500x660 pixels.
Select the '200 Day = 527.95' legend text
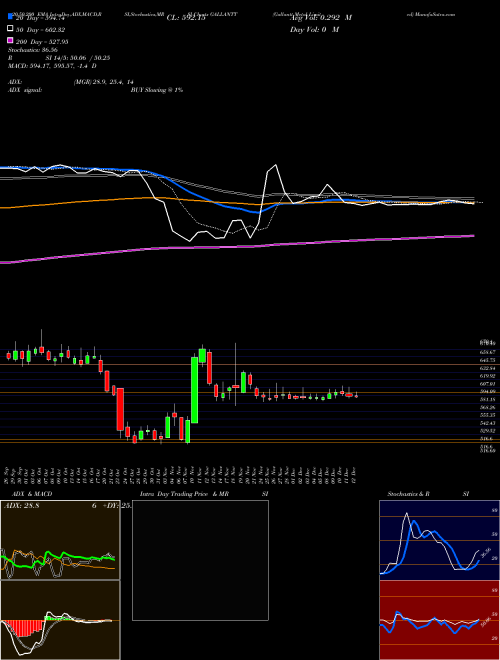(42, 42)
